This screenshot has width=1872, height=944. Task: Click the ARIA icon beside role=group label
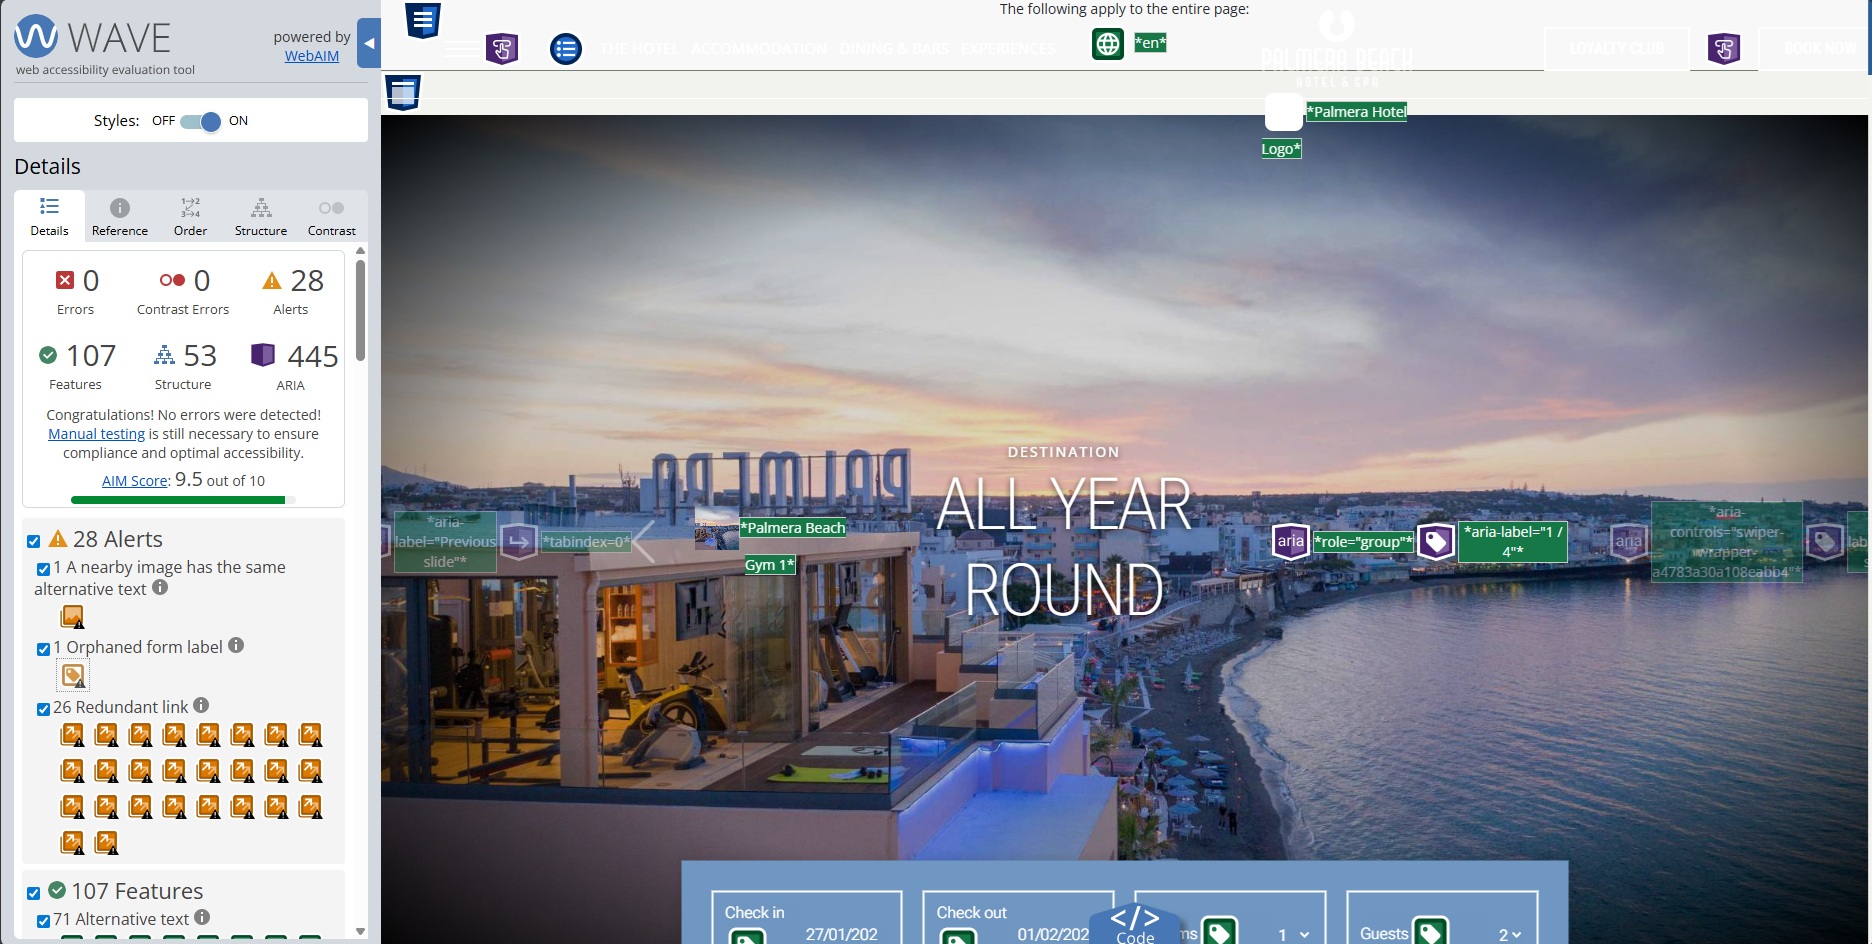point(1290,542)
